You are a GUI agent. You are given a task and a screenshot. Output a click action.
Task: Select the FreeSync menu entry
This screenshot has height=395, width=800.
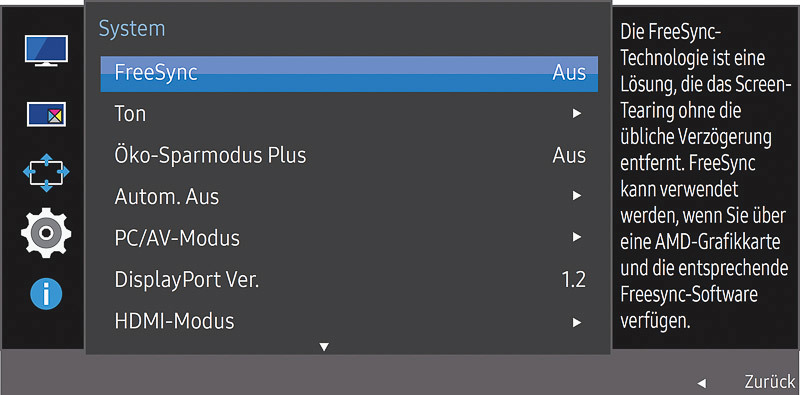[x=349, y=74]
